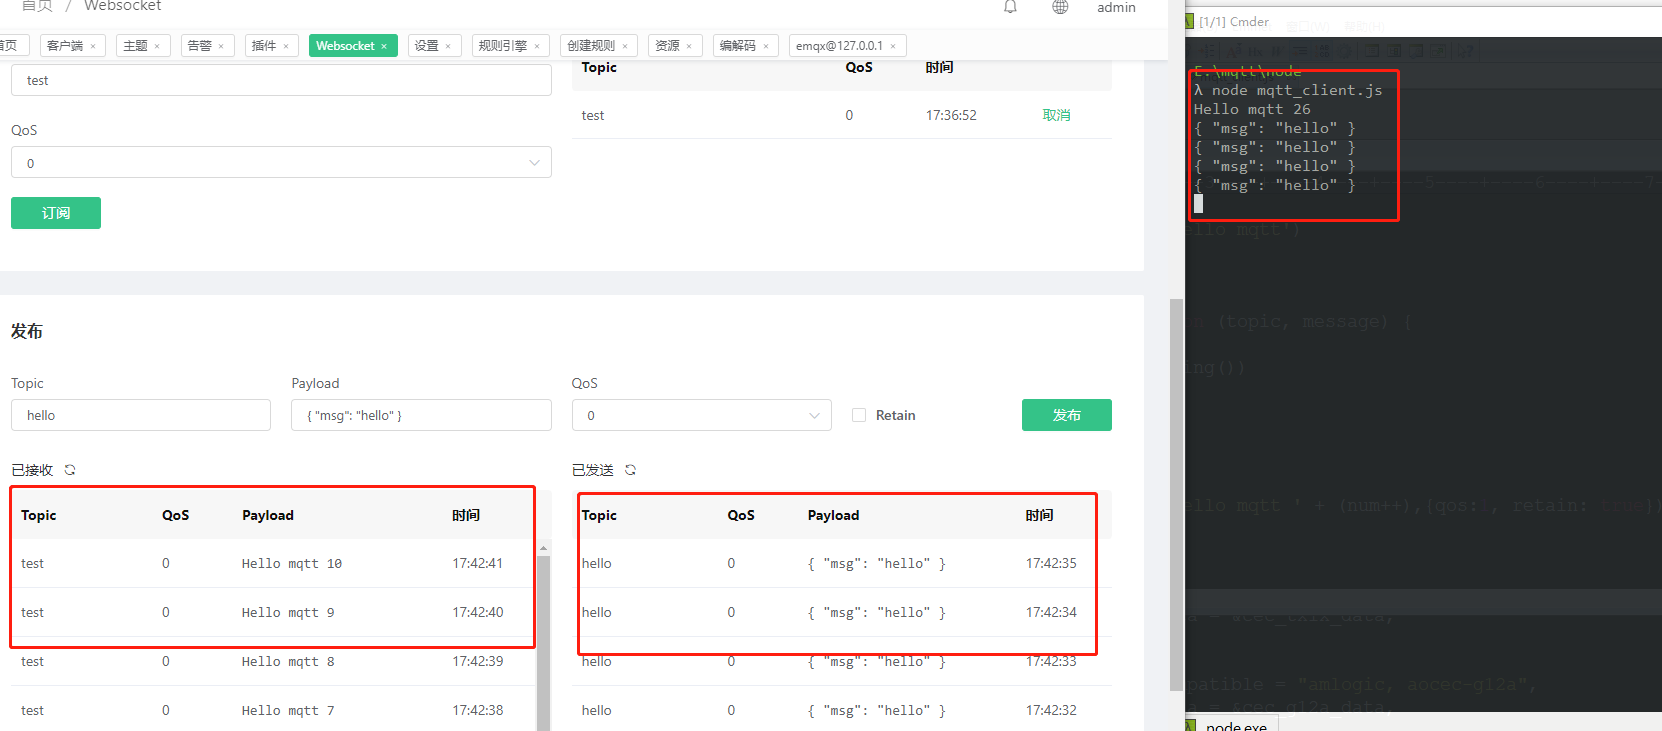This screenshot has height=731, width=1662.
Task: Close the active Websocket tab with its x
Action: tap(384, 46)
